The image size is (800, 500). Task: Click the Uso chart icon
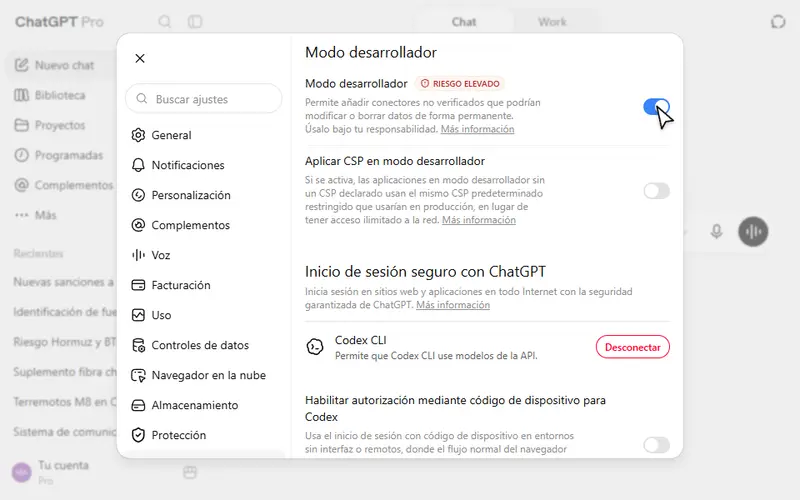(x=138, y=315)
